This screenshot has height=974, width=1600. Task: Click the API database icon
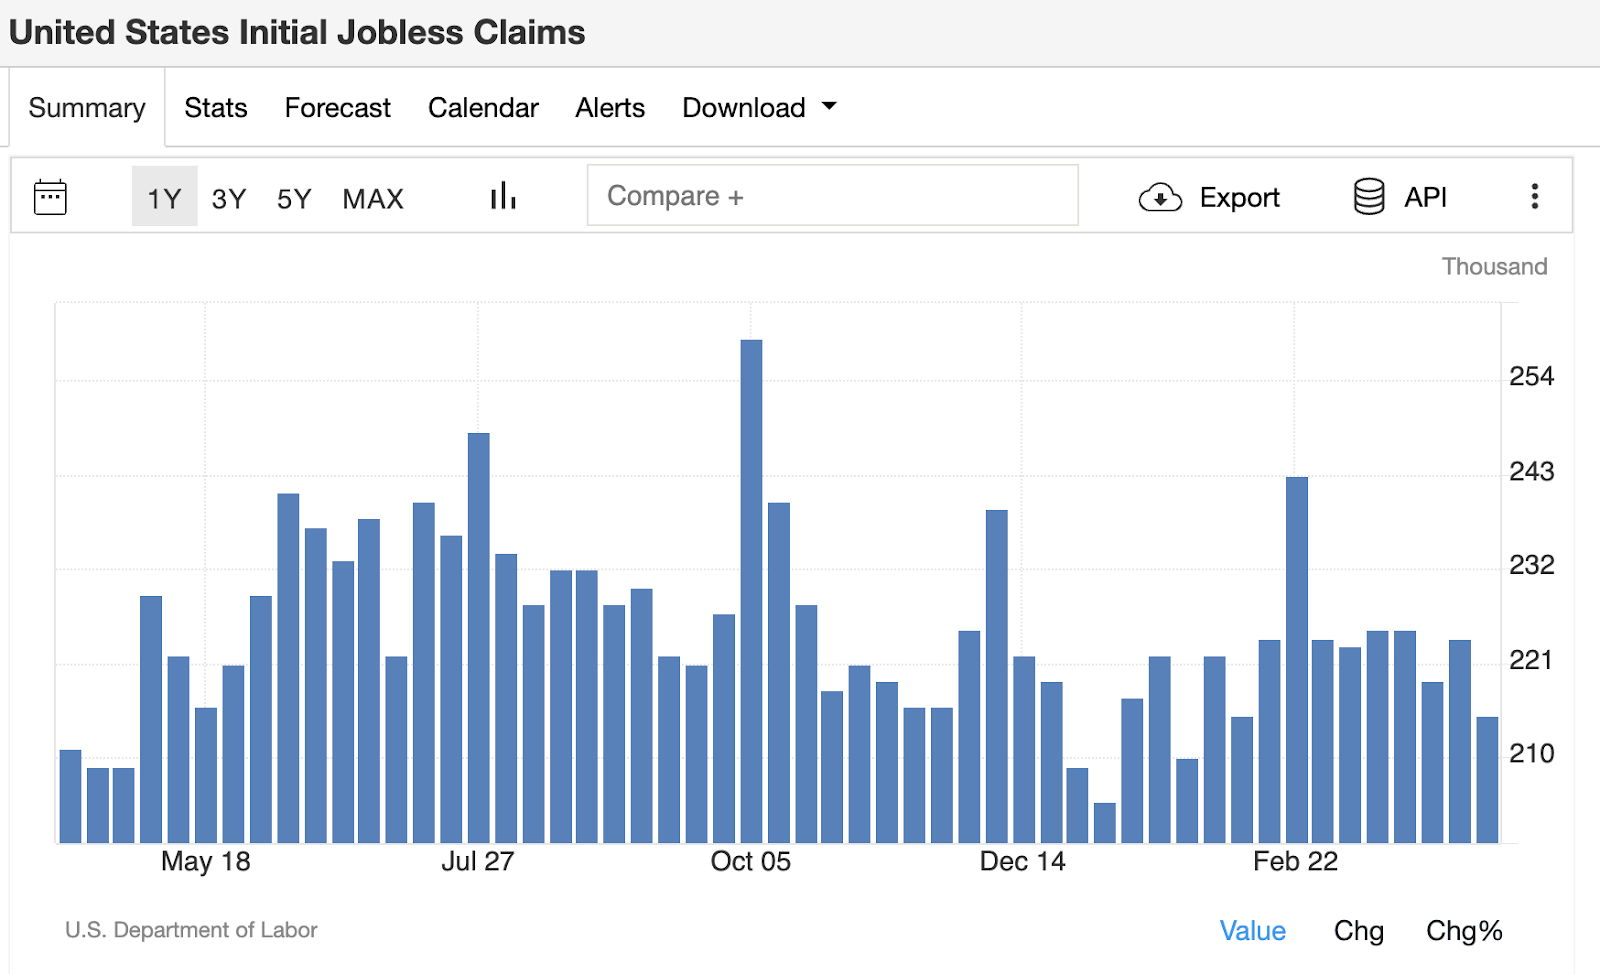pyautogui.click(x=1369, y=197)
